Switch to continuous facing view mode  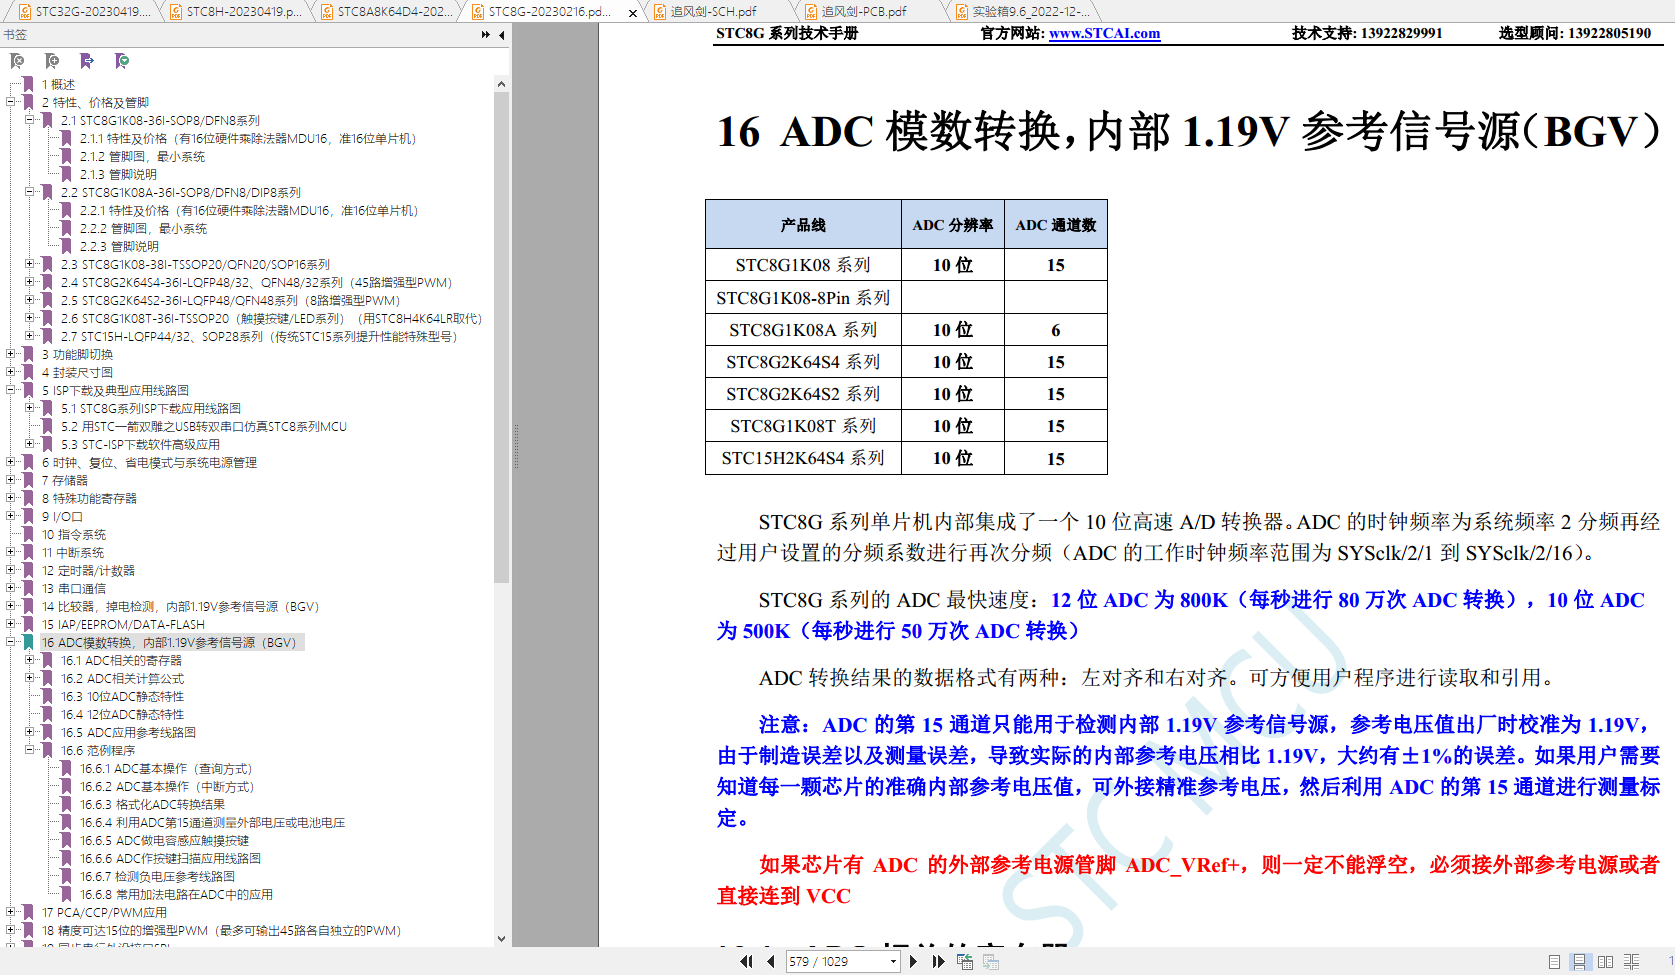(x=1631, y=962)
